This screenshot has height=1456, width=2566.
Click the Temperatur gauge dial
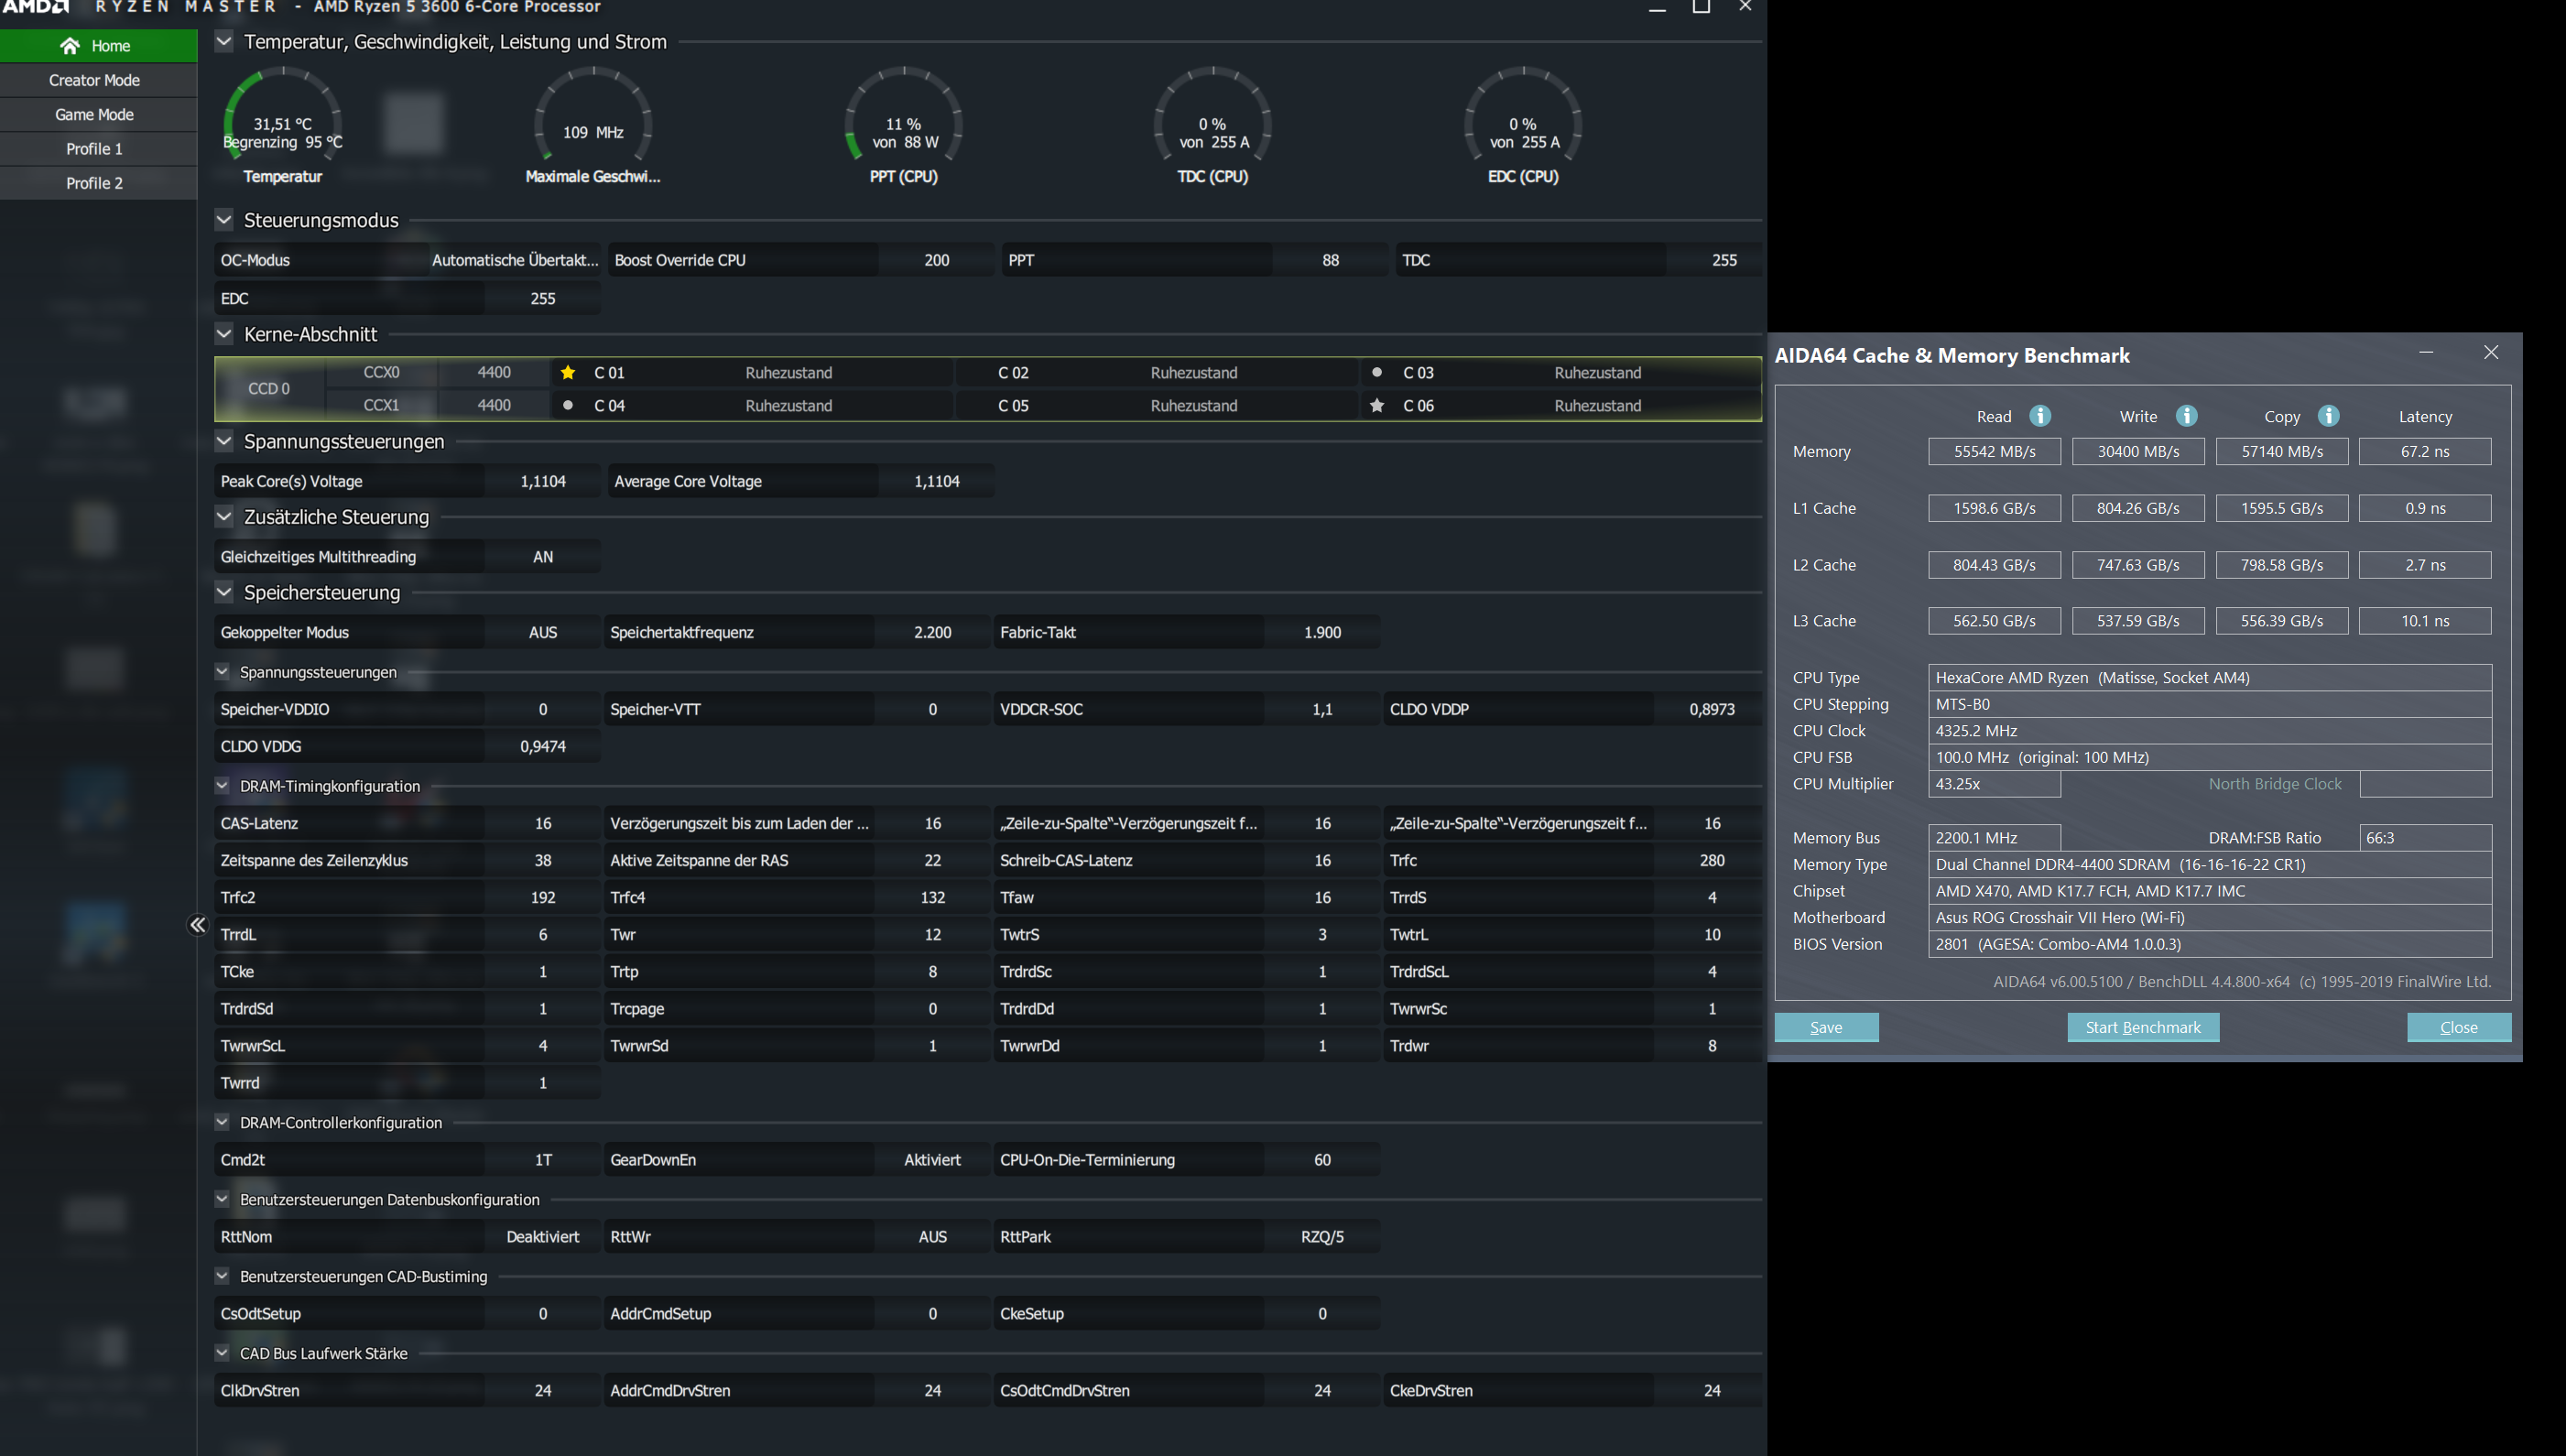click(x=283, y=118)
